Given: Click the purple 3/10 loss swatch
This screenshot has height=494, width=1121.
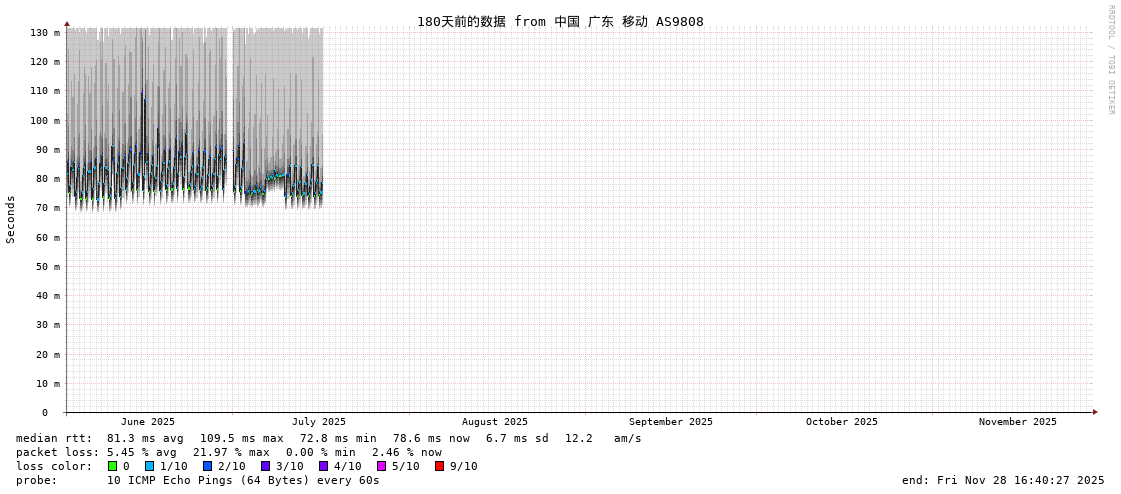Looking at the screenshot, I should pyautogui.click(x=265, y=466).
